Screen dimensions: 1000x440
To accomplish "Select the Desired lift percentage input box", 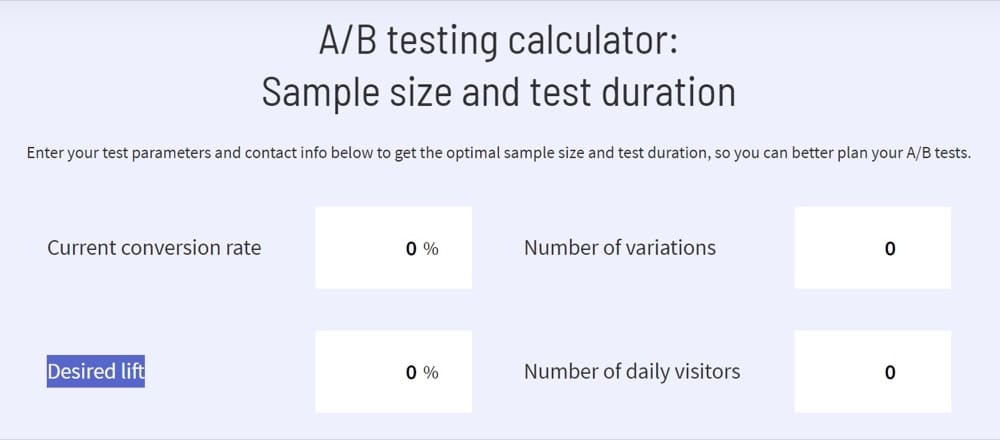I will coord(393,371).
